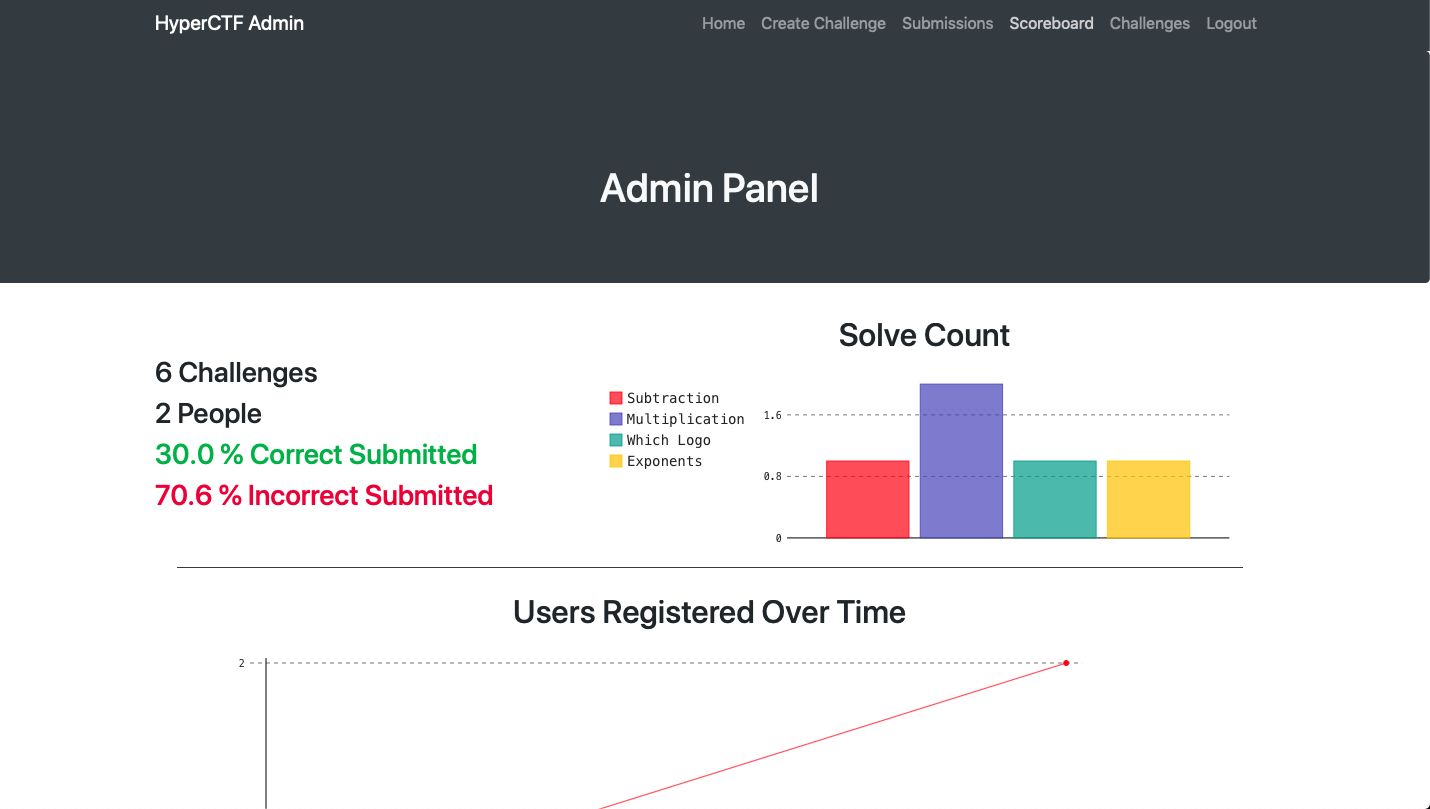Click the Admin Panel heading
This screenshot has height=809, width=1430.
[709, 188]
